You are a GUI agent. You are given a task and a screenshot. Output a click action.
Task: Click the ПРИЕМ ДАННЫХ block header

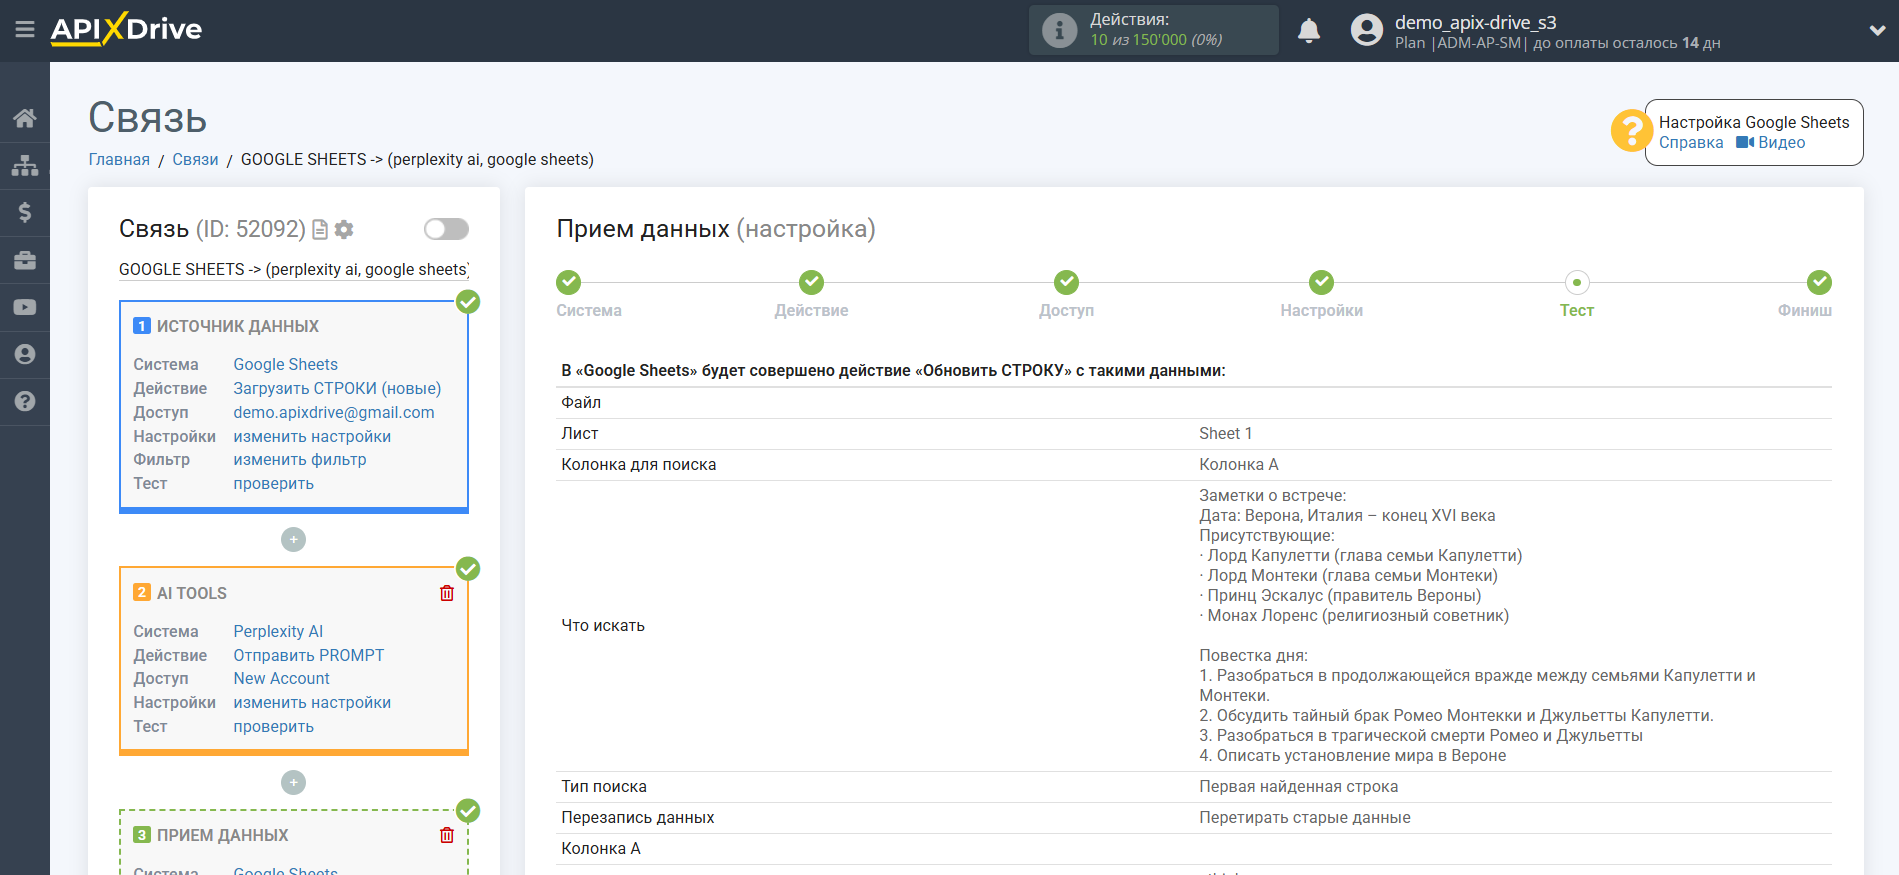pyautogui.click(x=222, y=836)
